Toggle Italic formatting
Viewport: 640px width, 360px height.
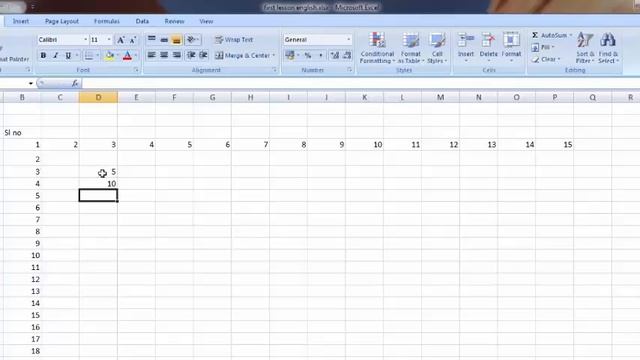[x=56, y=56]
